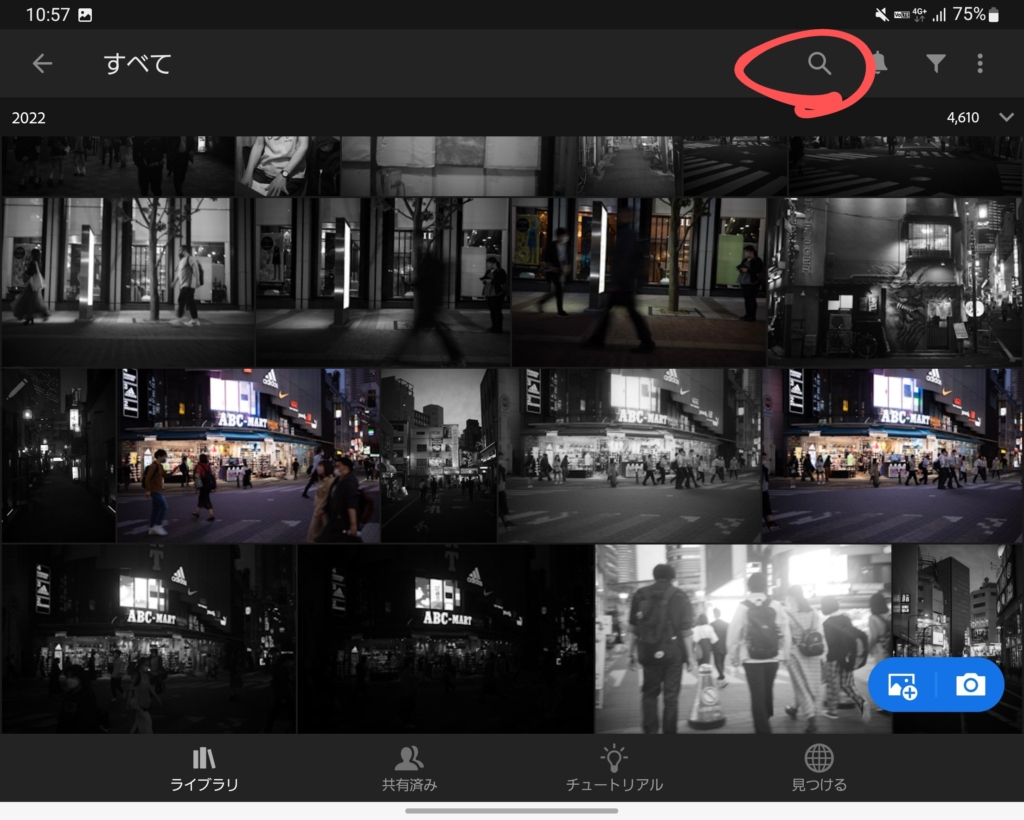Tap the cellular signal bars icon
Viewport: 1024px width, 820px height.
pos(939,14)
